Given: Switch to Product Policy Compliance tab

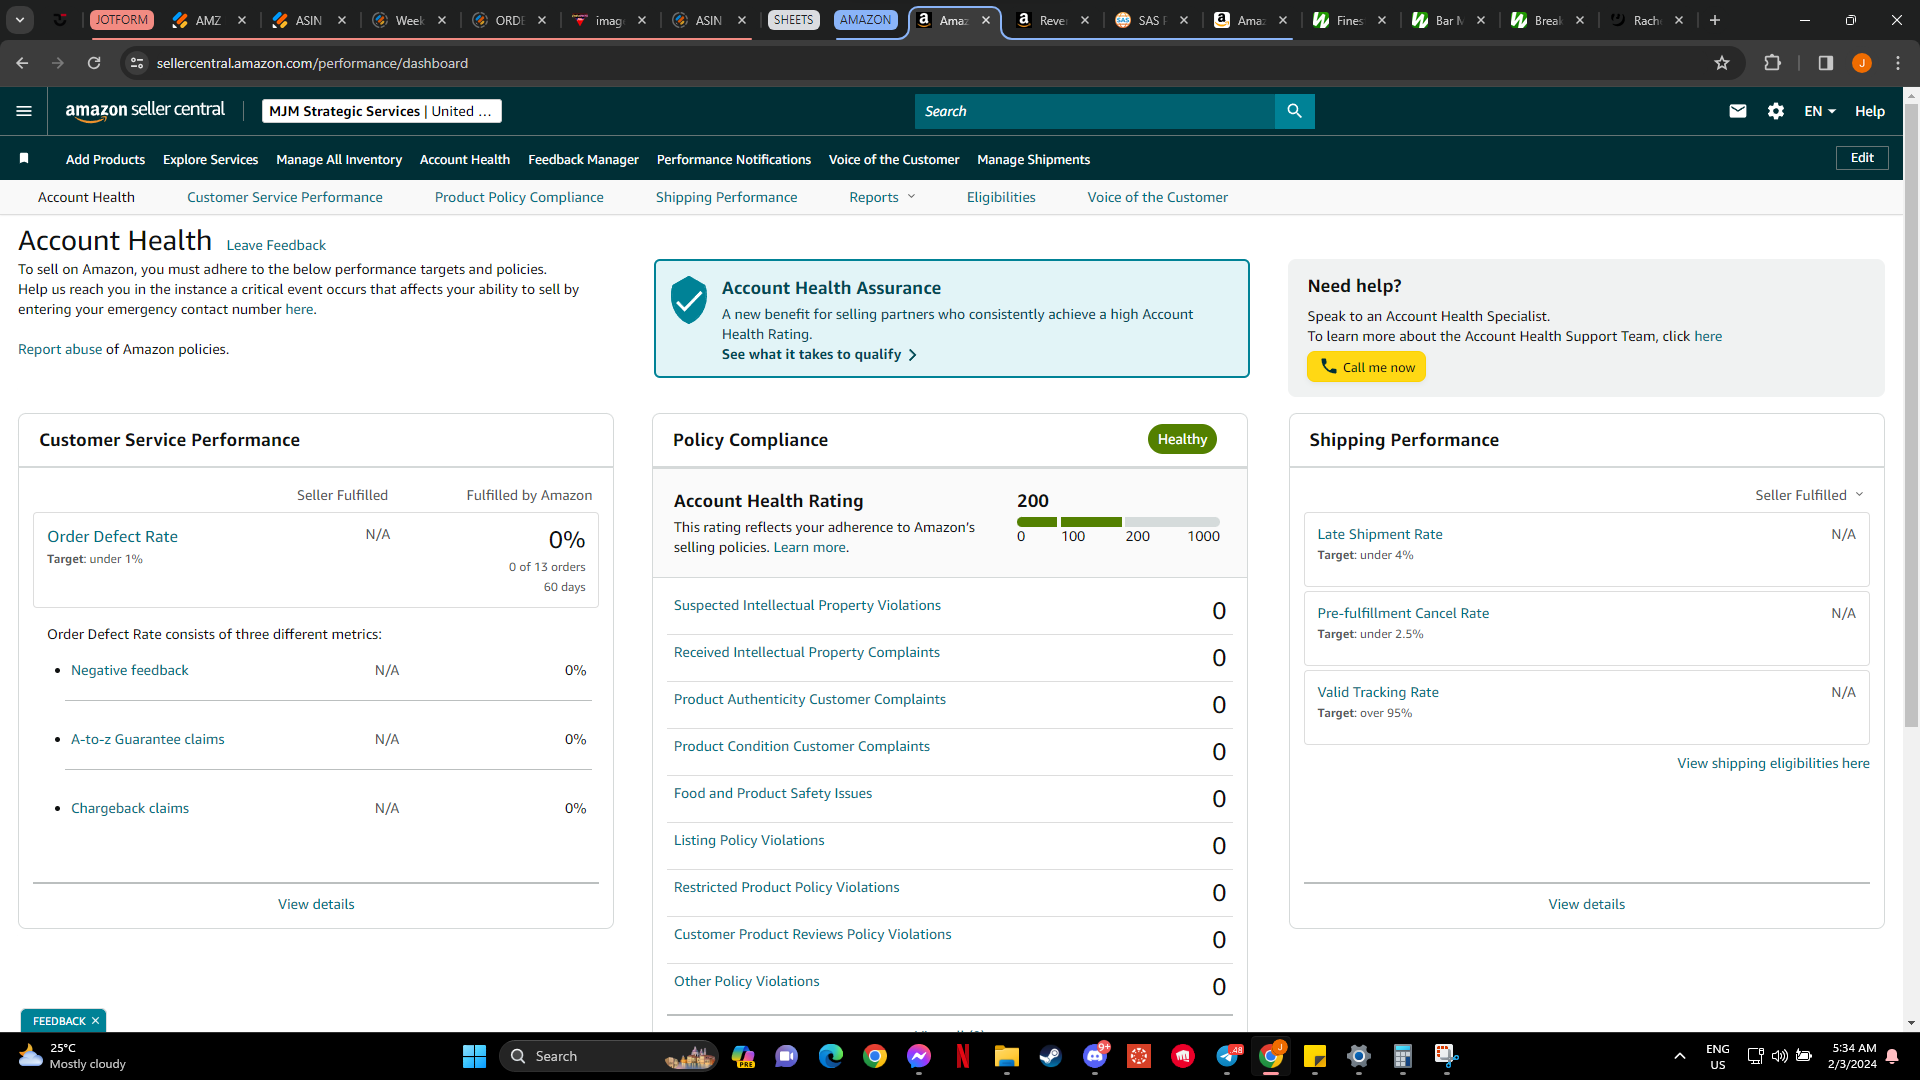Looking at the screenshot, I should click(x=519, y=197).
